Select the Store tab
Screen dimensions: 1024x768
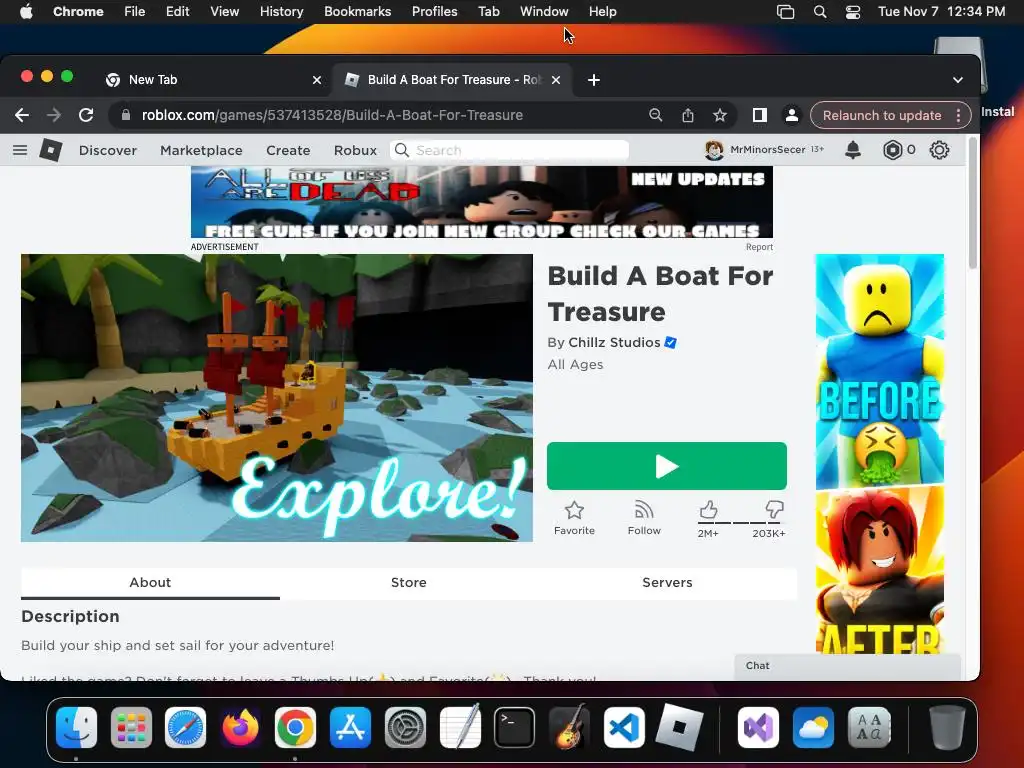[409, 583]
